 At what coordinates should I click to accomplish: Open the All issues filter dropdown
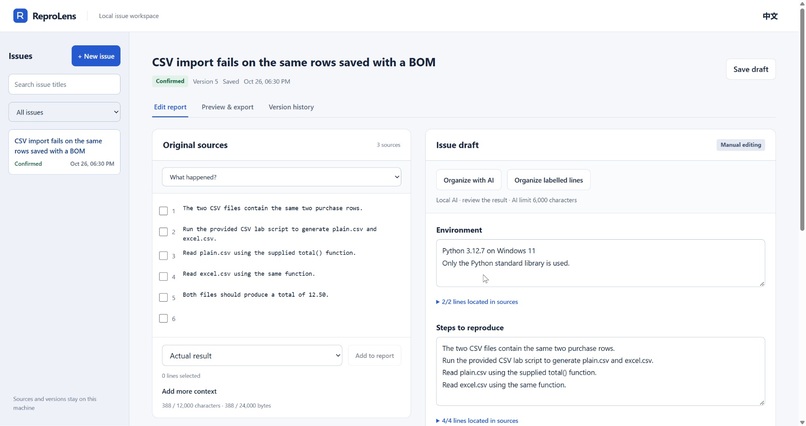point(64,112)
